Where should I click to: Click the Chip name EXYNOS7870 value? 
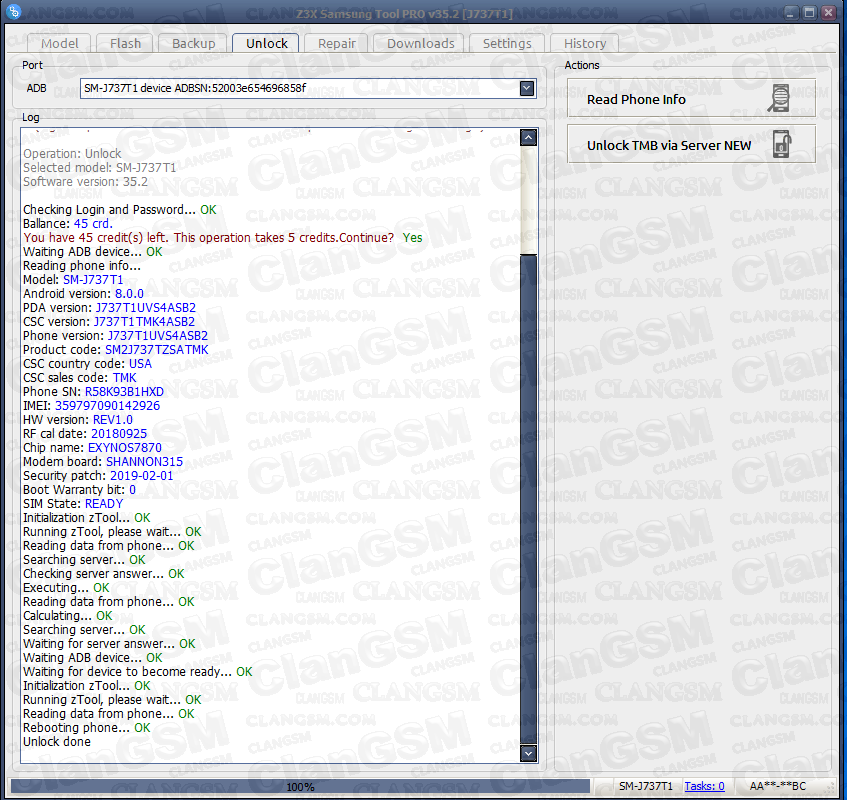point(125,448)
